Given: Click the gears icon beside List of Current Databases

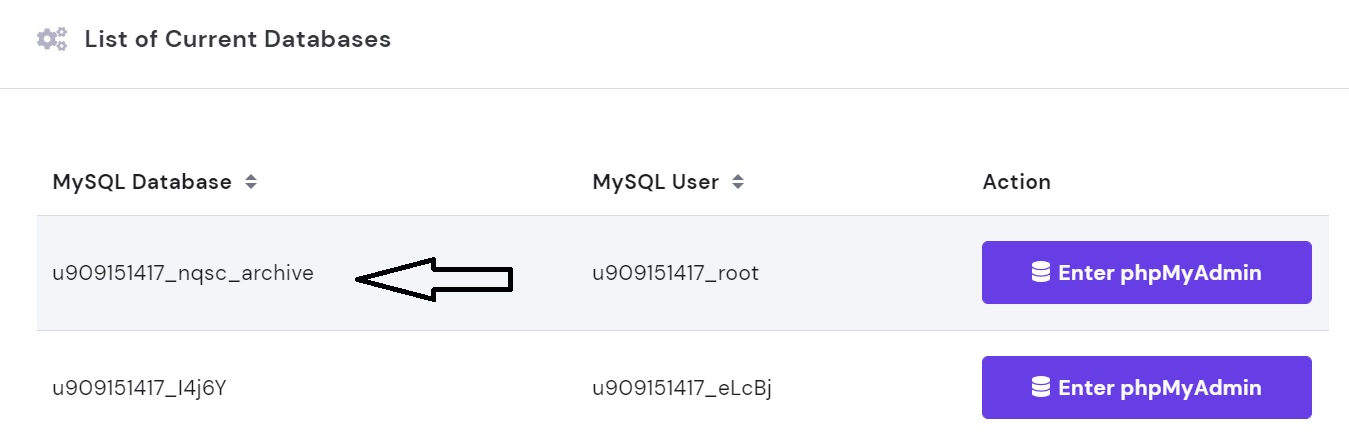Looking at the screenshot, I should pos(51,40).
